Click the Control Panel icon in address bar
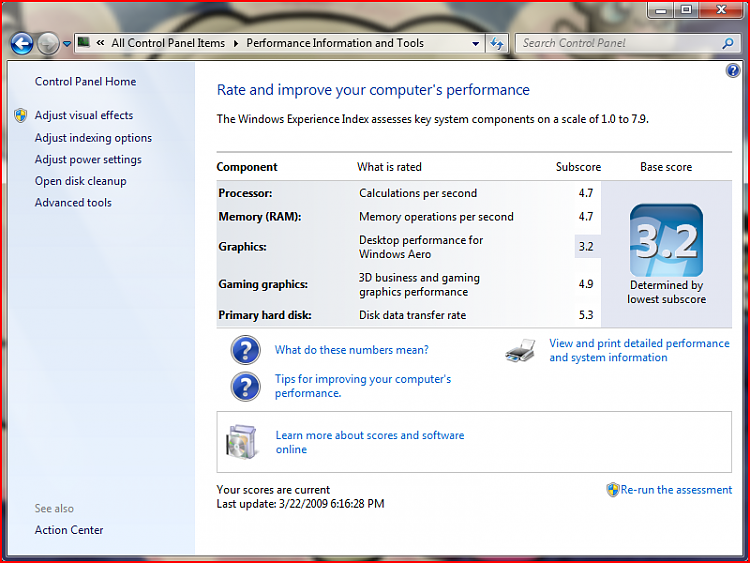Image resolution: width=750 pixels, height=563 pixels. click(84, 43)
